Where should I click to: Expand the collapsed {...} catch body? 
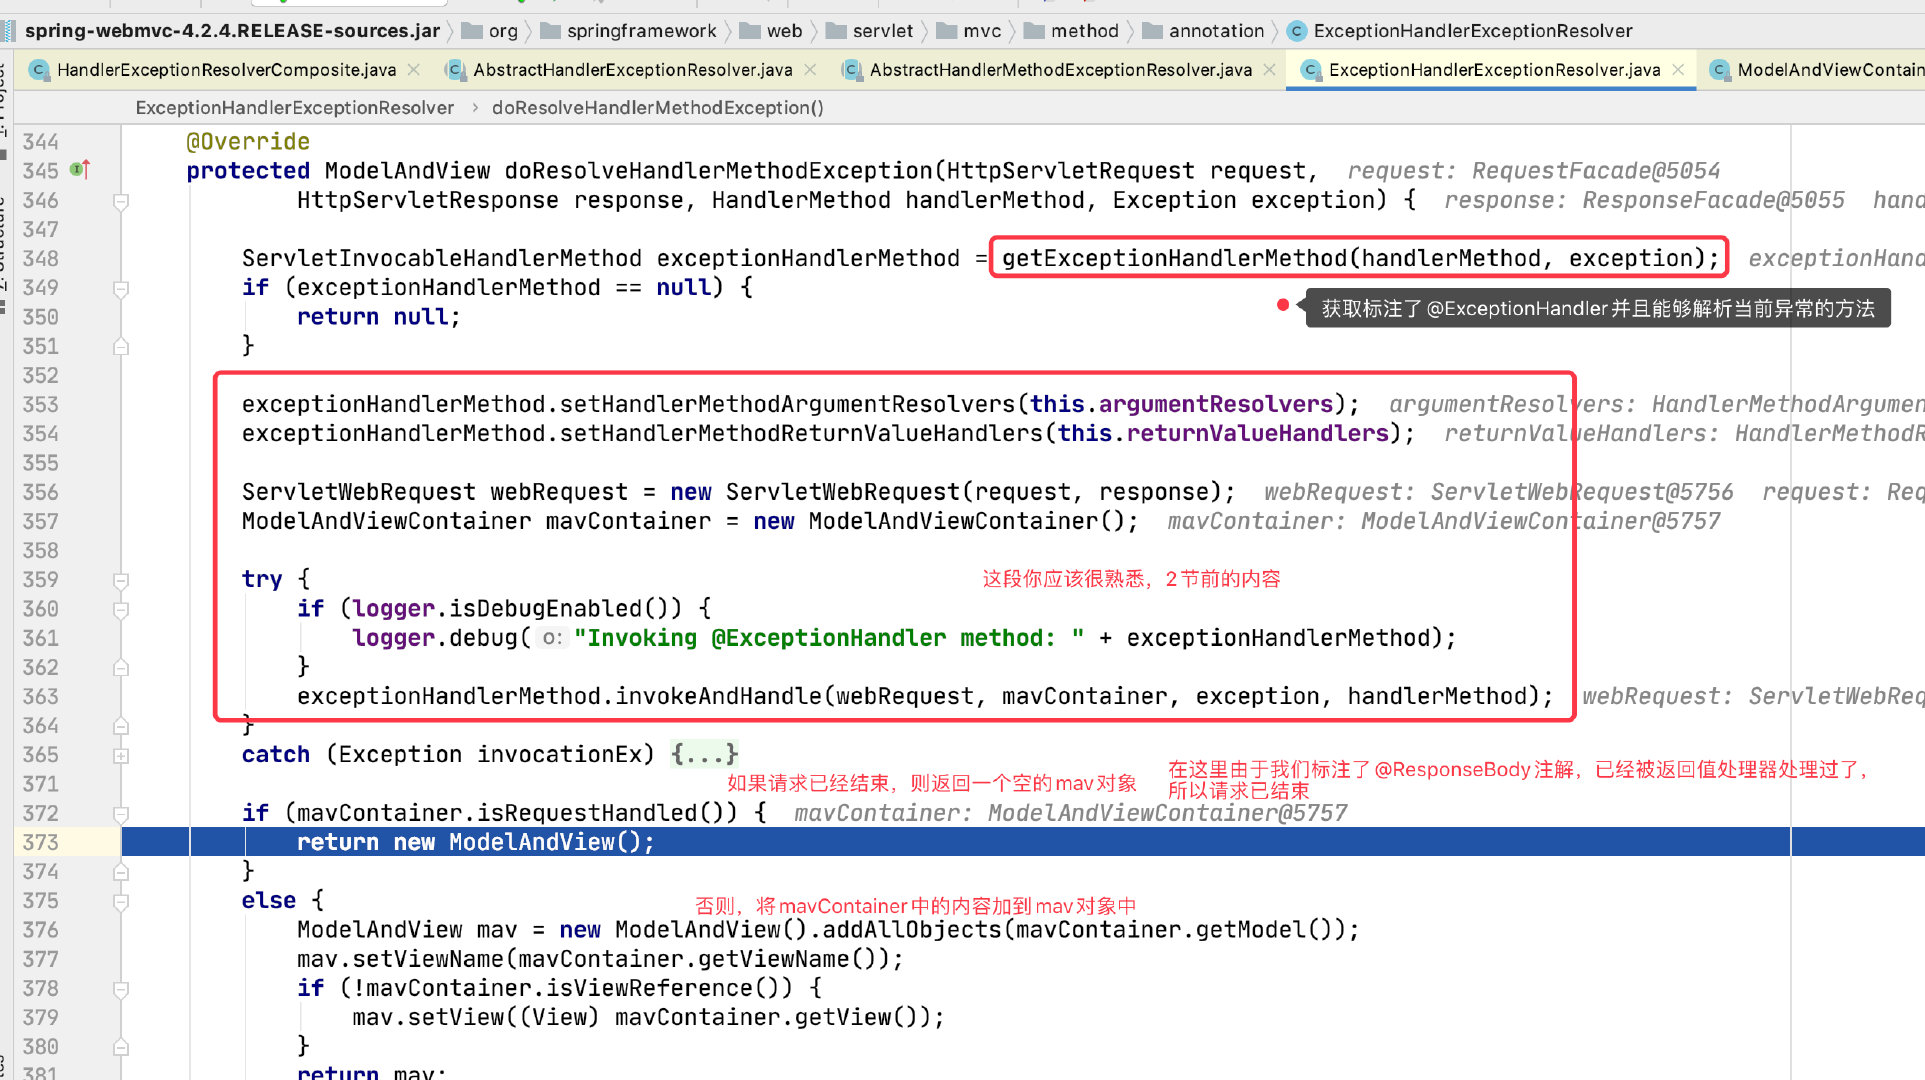pos(704,754)
